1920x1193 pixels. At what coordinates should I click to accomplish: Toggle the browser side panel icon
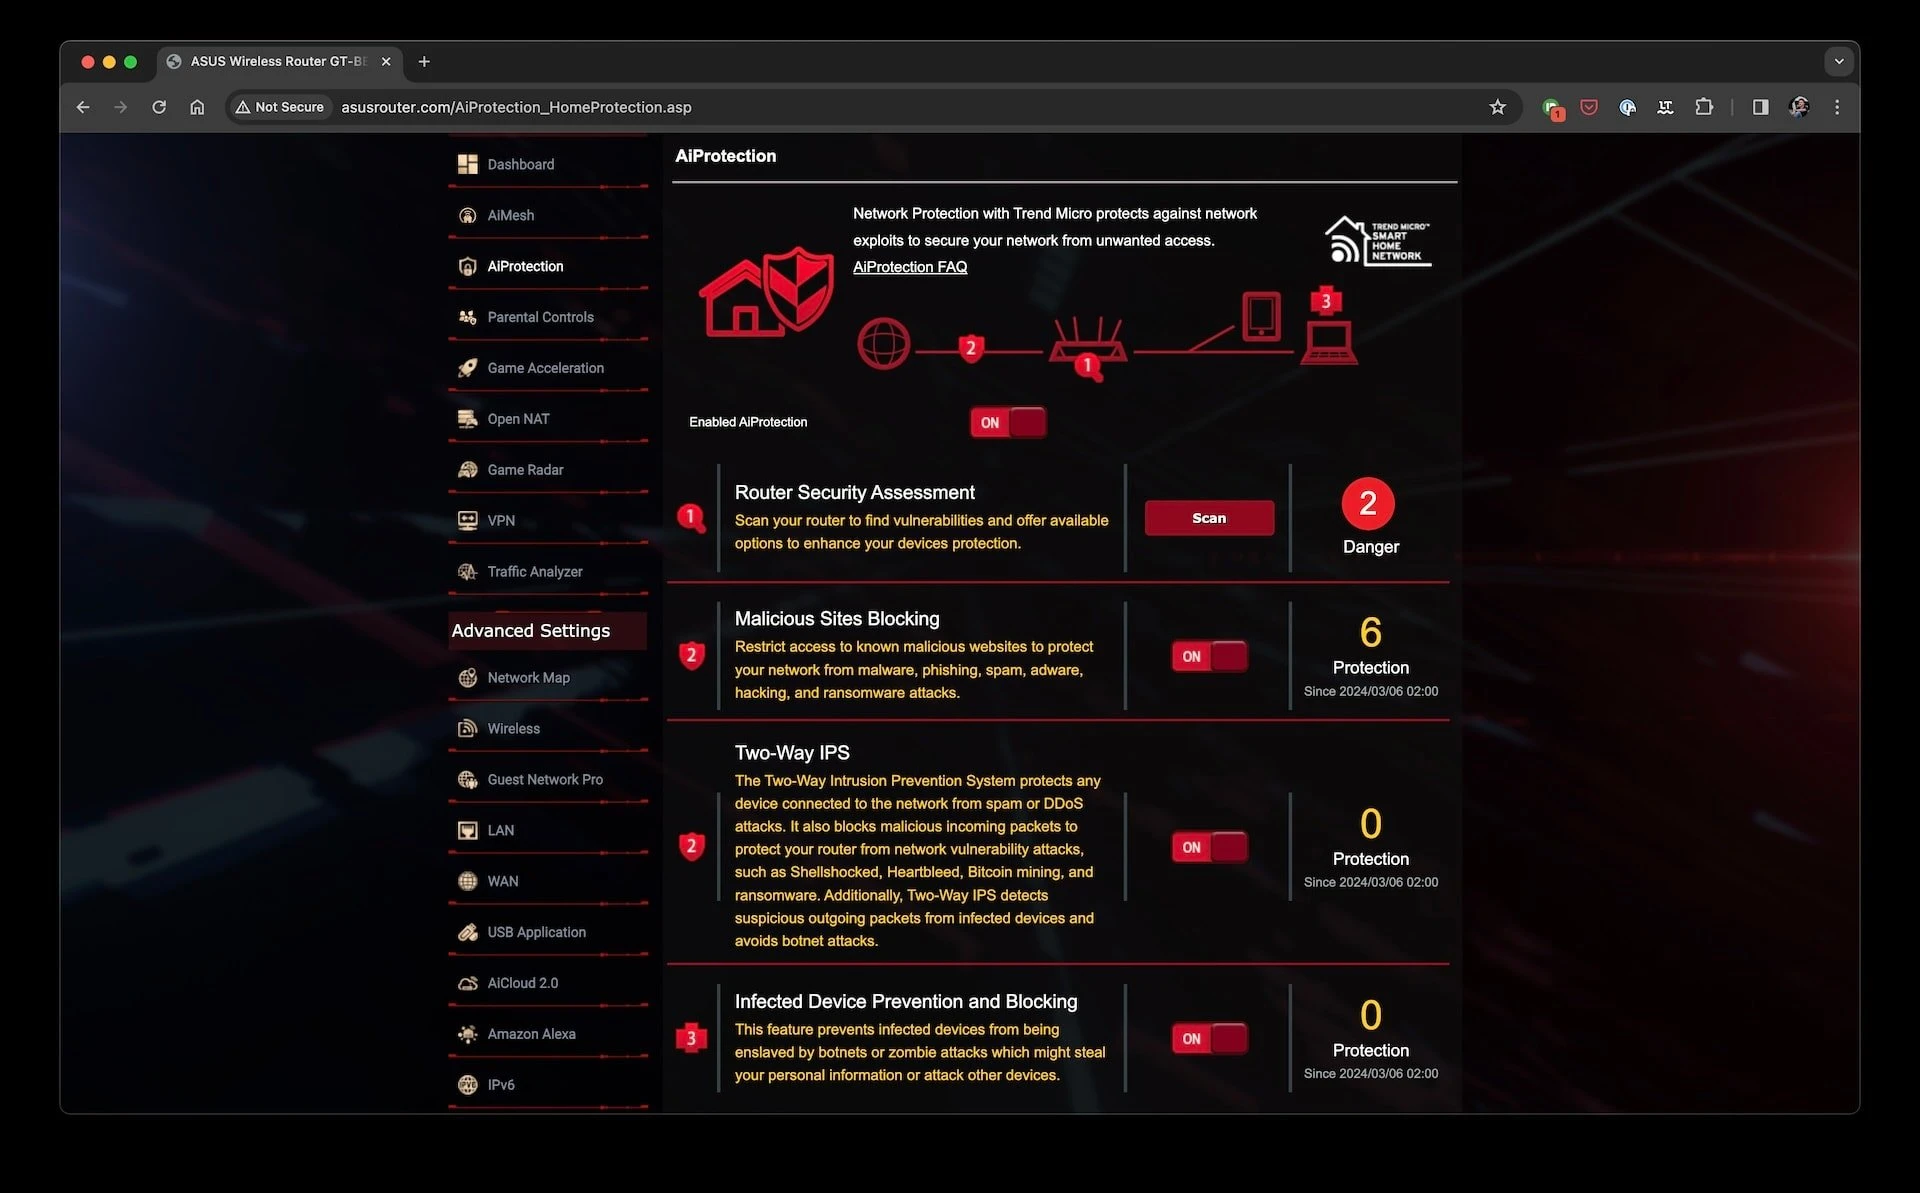[x=1760, y=107]
